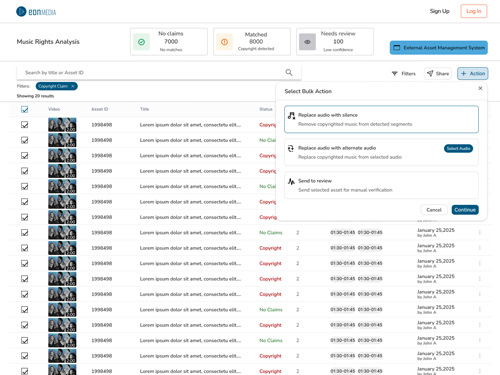This screenshot has width=500, height=375.
Task: Toggle the select-all header checkbox
Action: (x=25, y=109)
